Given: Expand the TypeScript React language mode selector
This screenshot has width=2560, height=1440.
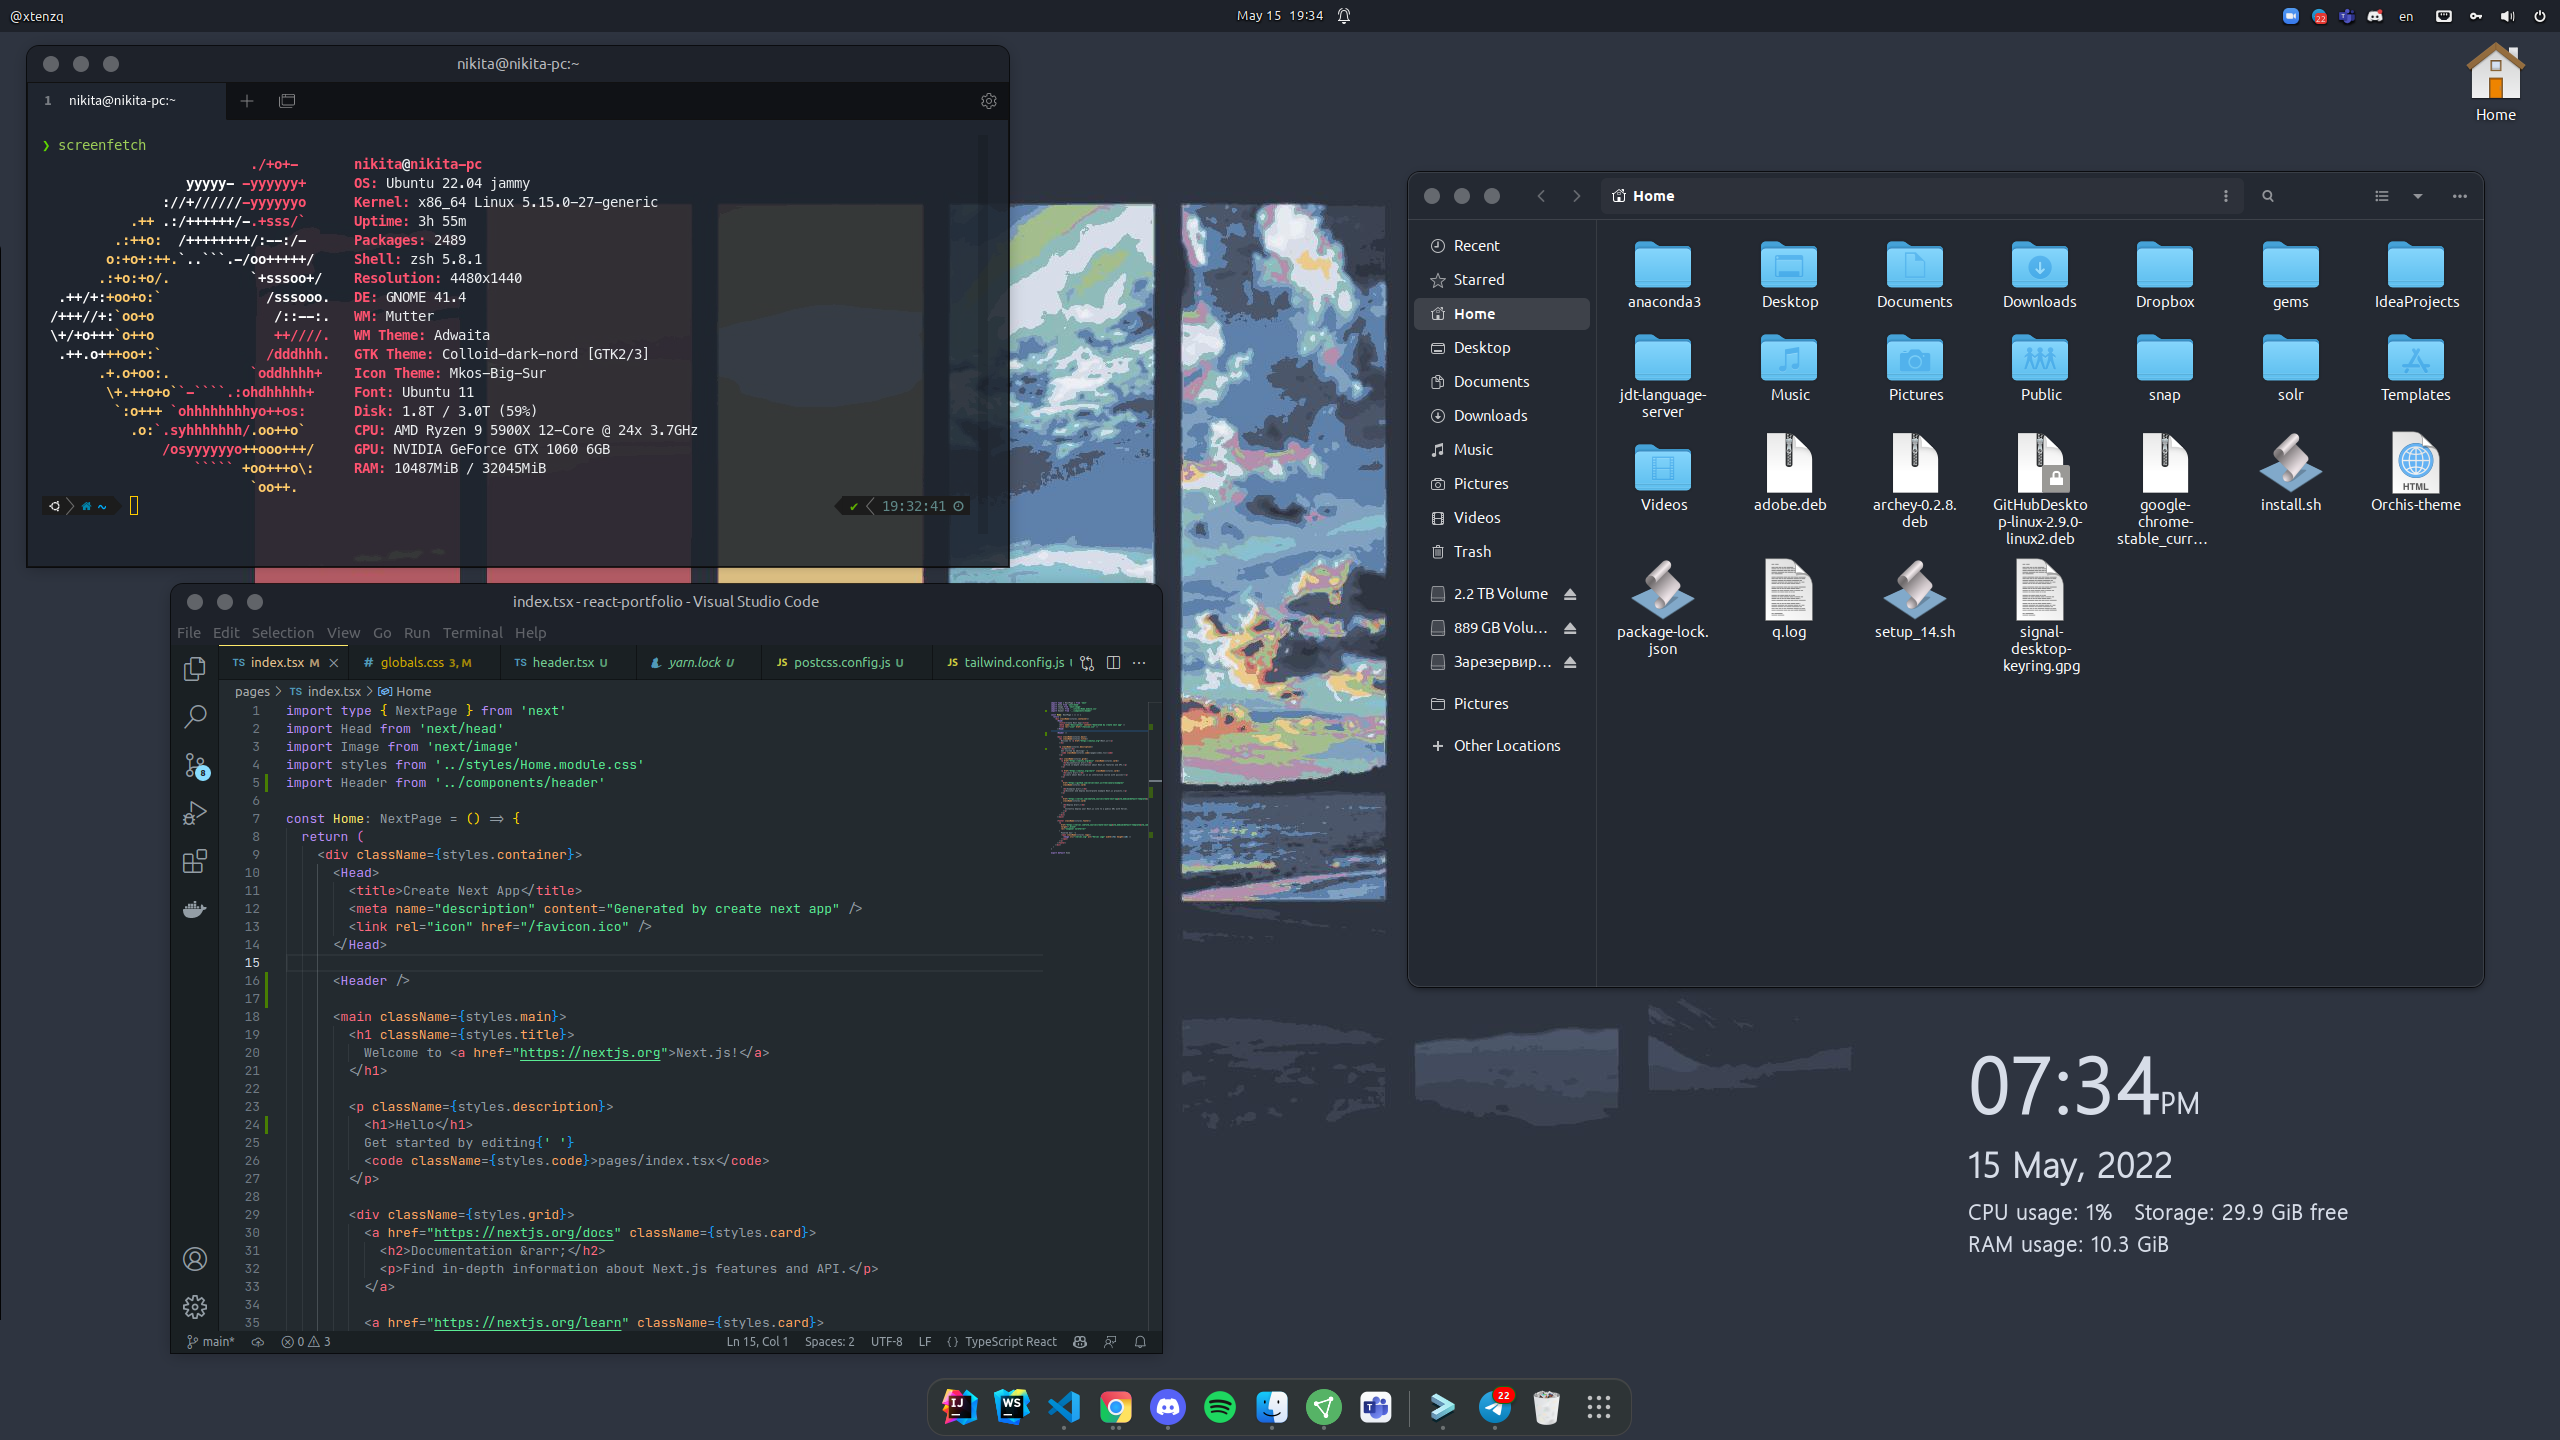Looking at the screenshot, I should point(1010,1342).
